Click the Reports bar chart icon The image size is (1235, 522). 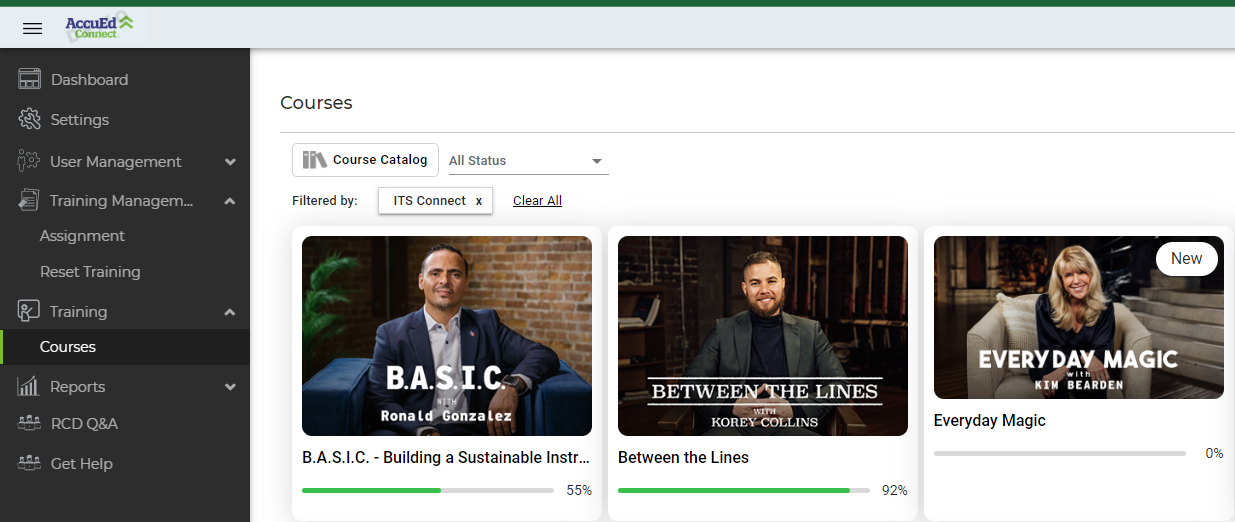29,387
